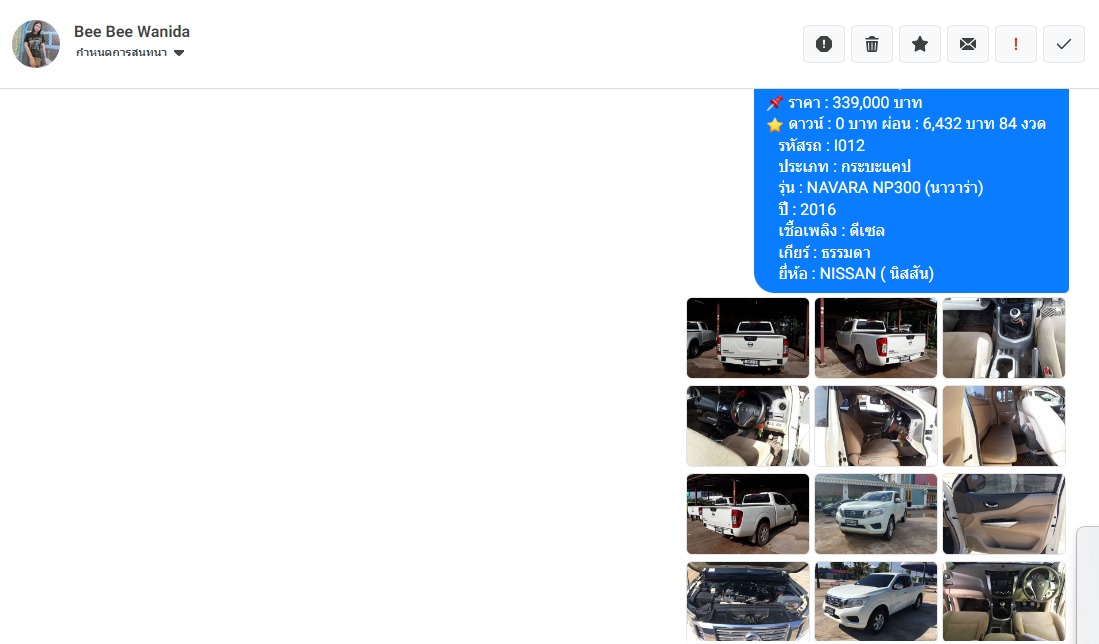Open side rear photo of pickup under shelter
Viewport: 1099px width, 644px height.
click(x=748, y=514)
